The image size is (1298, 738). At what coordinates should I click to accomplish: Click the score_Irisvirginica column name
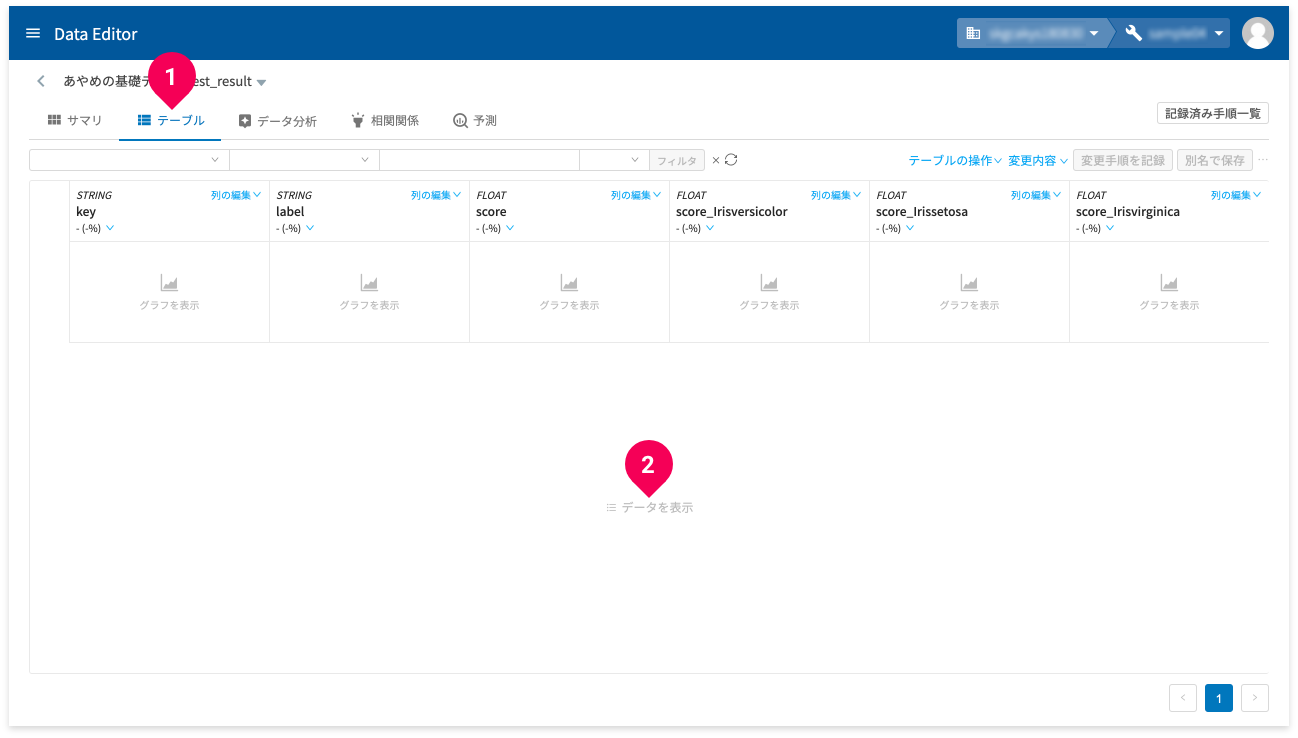point(1128,212)
